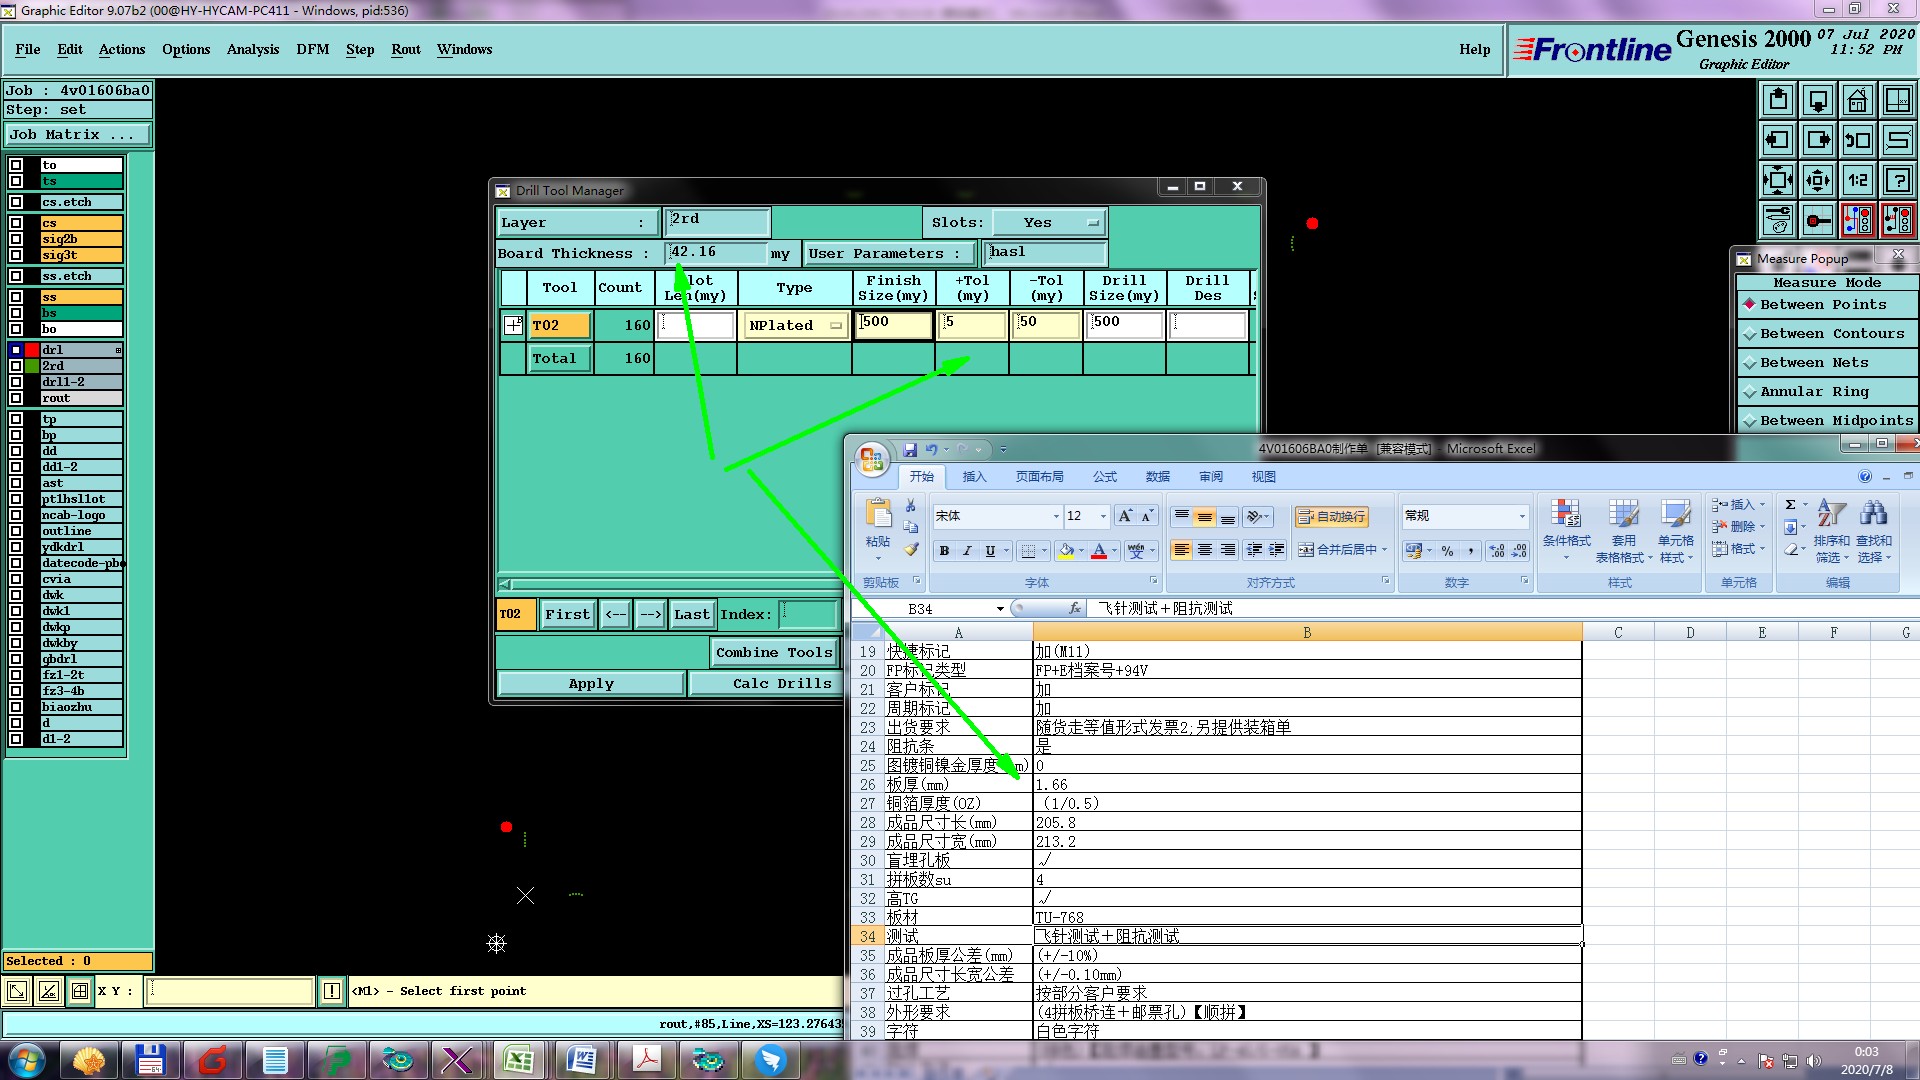Click the question mark help icon in Genesis toolbar

(x=1897, y=180)
